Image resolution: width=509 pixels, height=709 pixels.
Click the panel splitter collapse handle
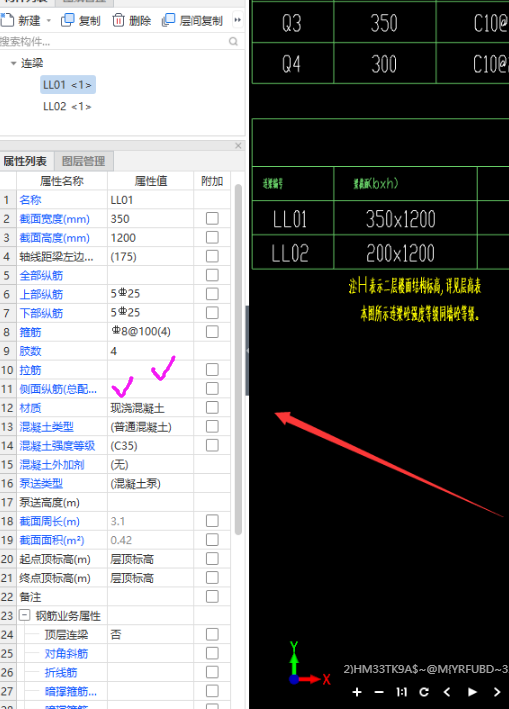pos(247,350)
